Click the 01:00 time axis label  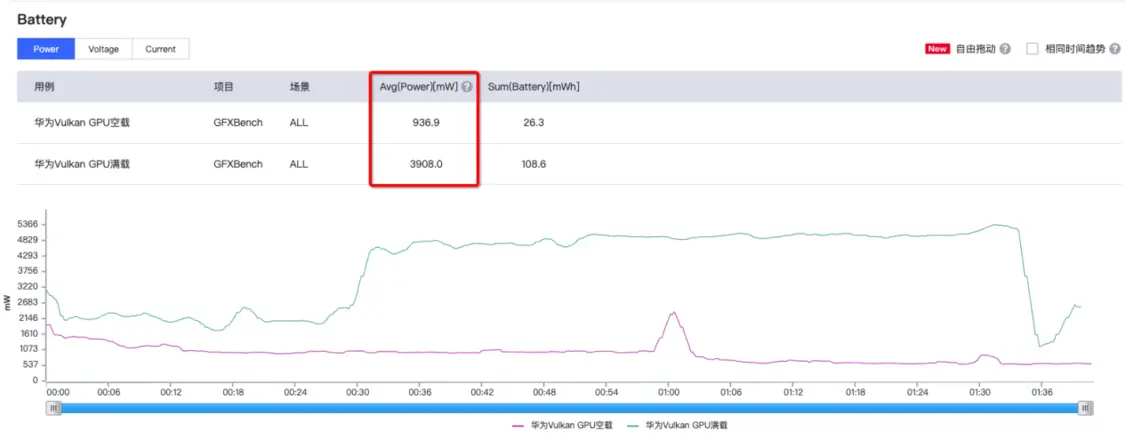(668, 392)
